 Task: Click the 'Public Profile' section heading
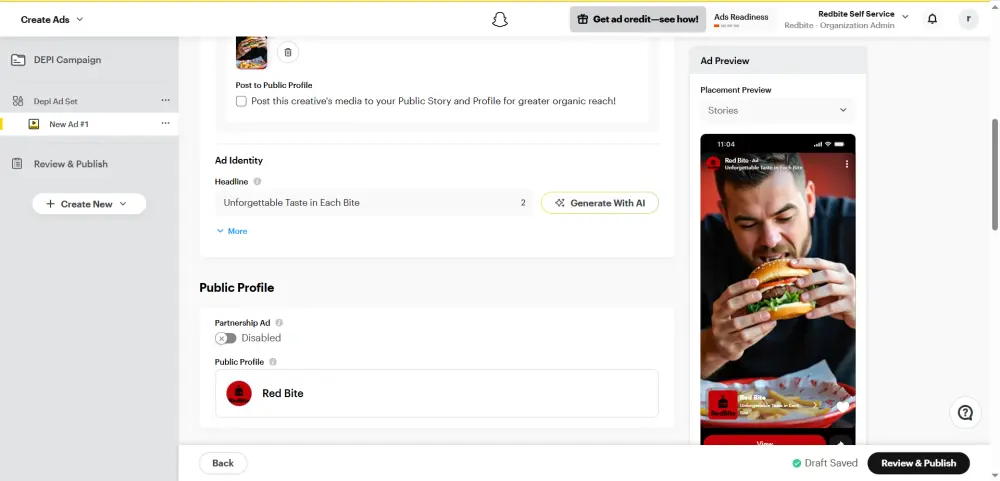237,288
